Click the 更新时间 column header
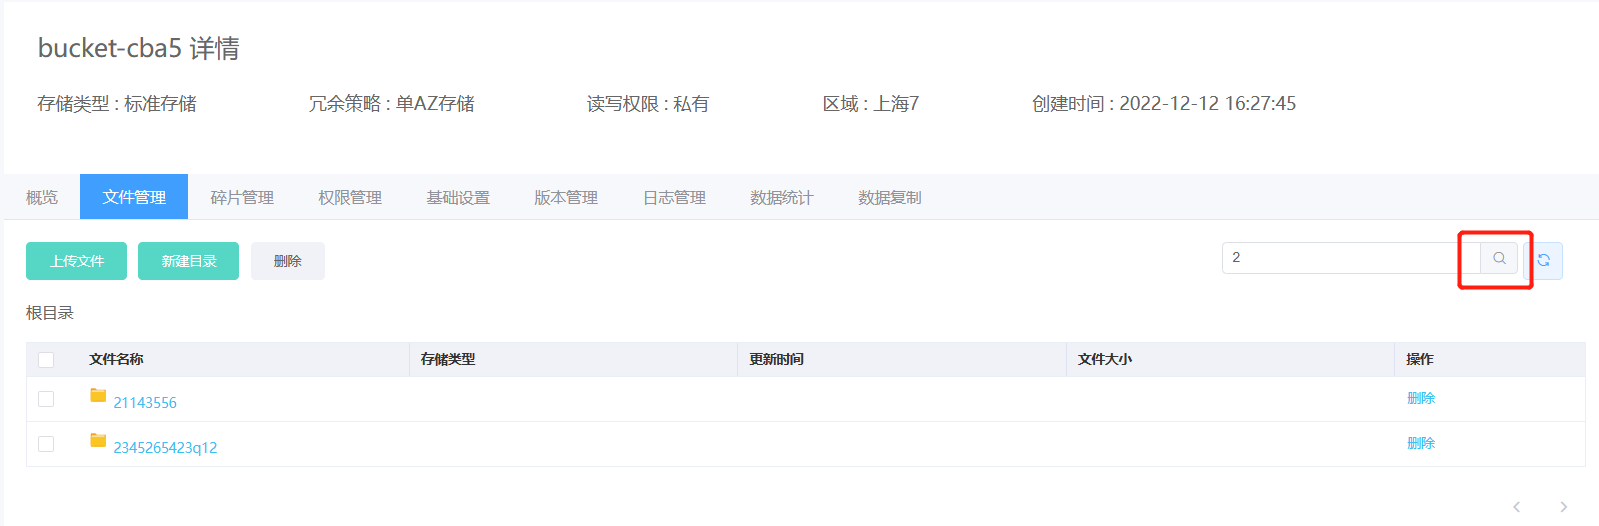Screen dimensions: 1599x526 [777, 359]
